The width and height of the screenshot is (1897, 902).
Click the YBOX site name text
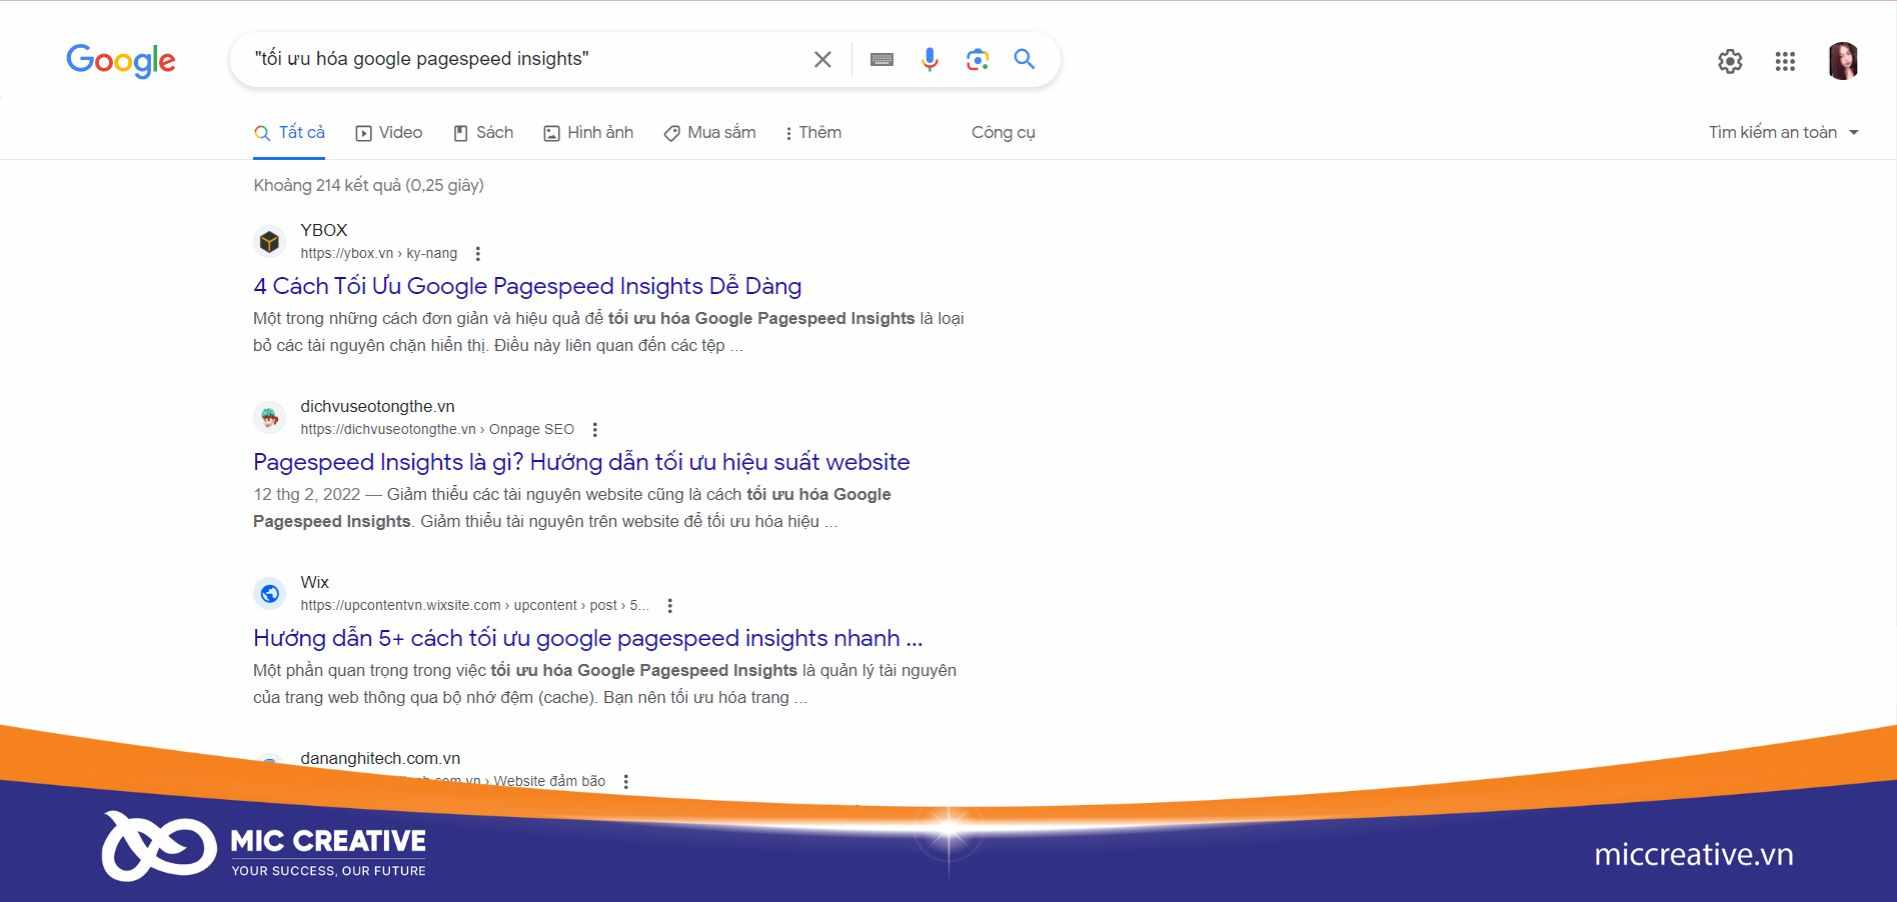pos(324,230)
